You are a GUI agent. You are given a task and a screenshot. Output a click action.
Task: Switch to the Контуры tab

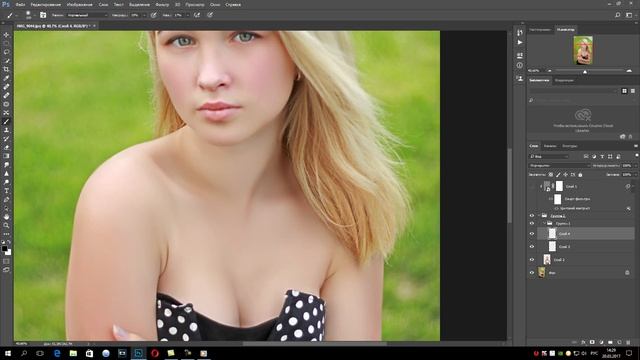tap(570, 146)
